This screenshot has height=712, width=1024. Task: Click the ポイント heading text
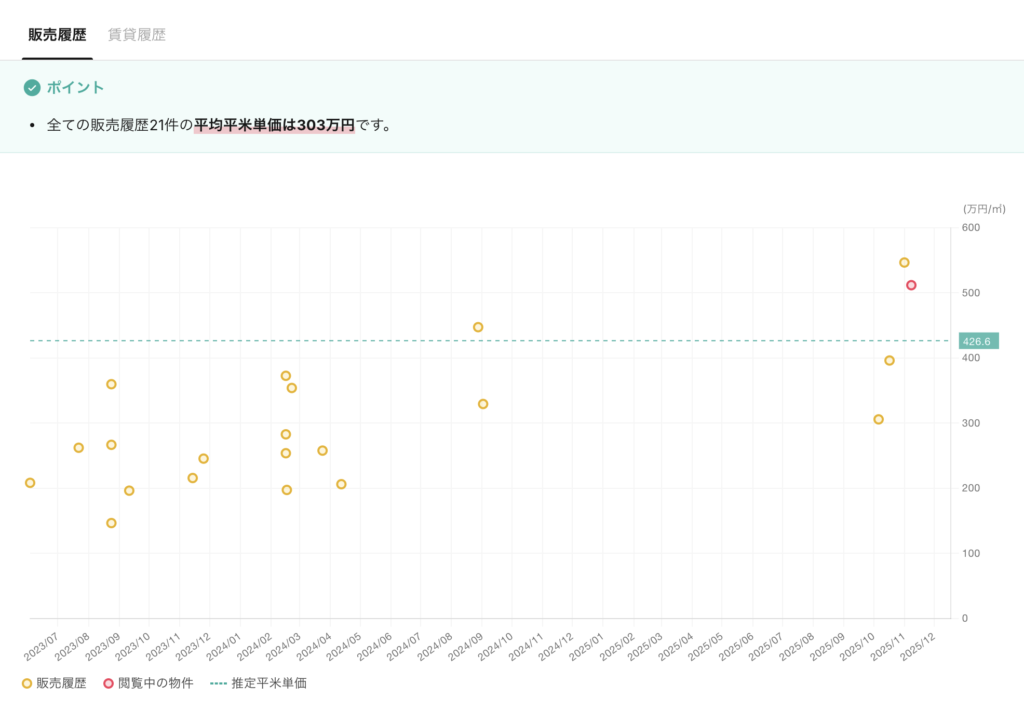tap(75, 88)
